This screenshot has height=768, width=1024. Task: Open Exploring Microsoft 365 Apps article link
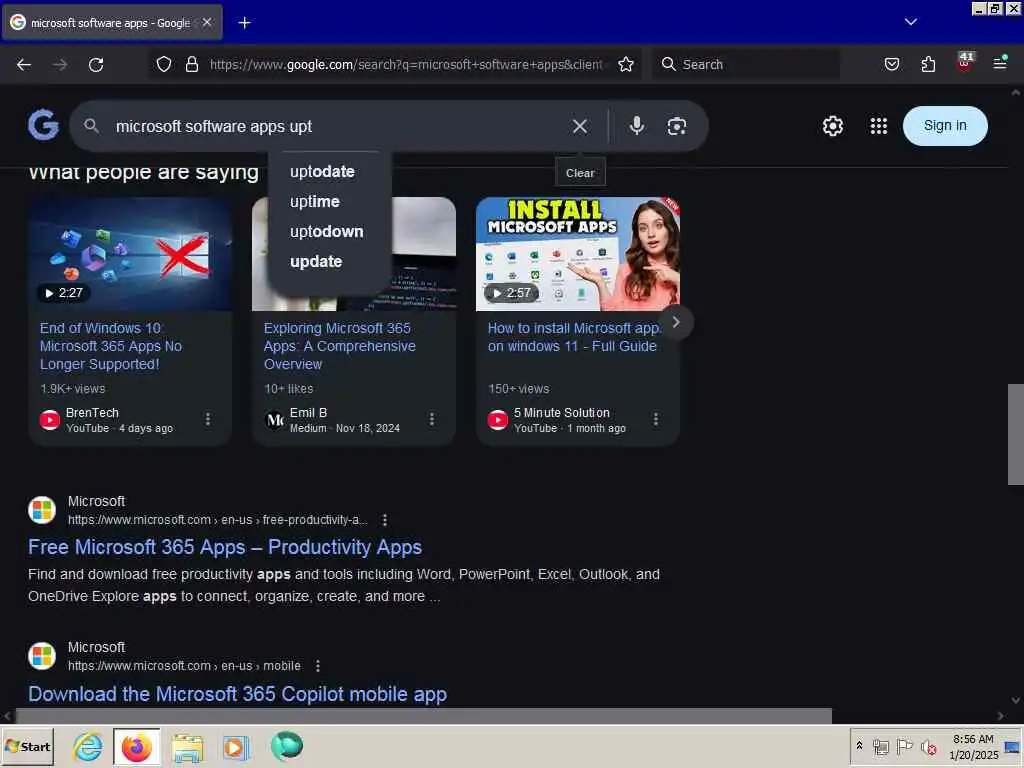(x=340, y=346)
